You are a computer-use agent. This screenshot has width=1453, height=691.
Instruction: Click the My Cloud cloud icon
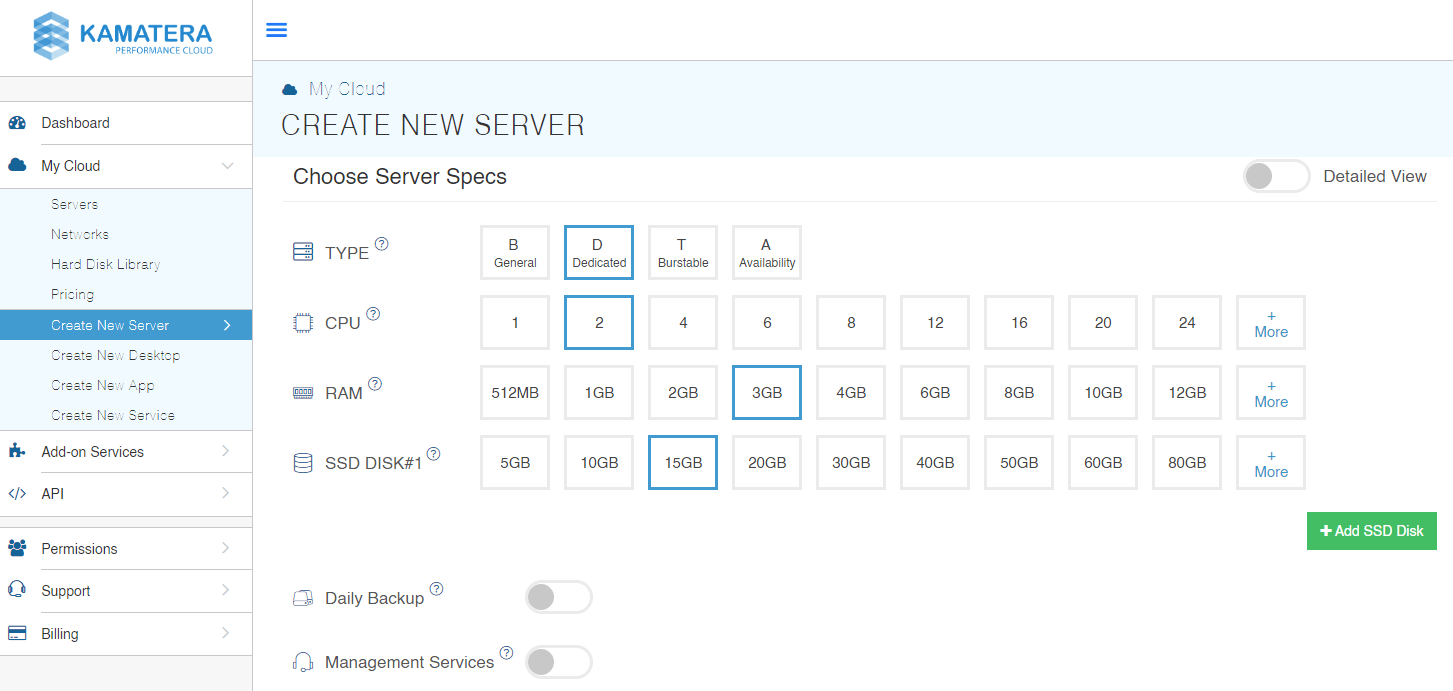tap(16, 166)
